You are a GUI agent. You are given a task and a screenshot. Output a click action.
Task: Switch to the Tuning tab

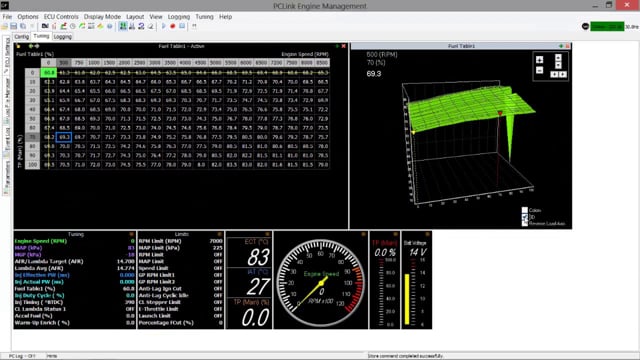tap(41, 36)
